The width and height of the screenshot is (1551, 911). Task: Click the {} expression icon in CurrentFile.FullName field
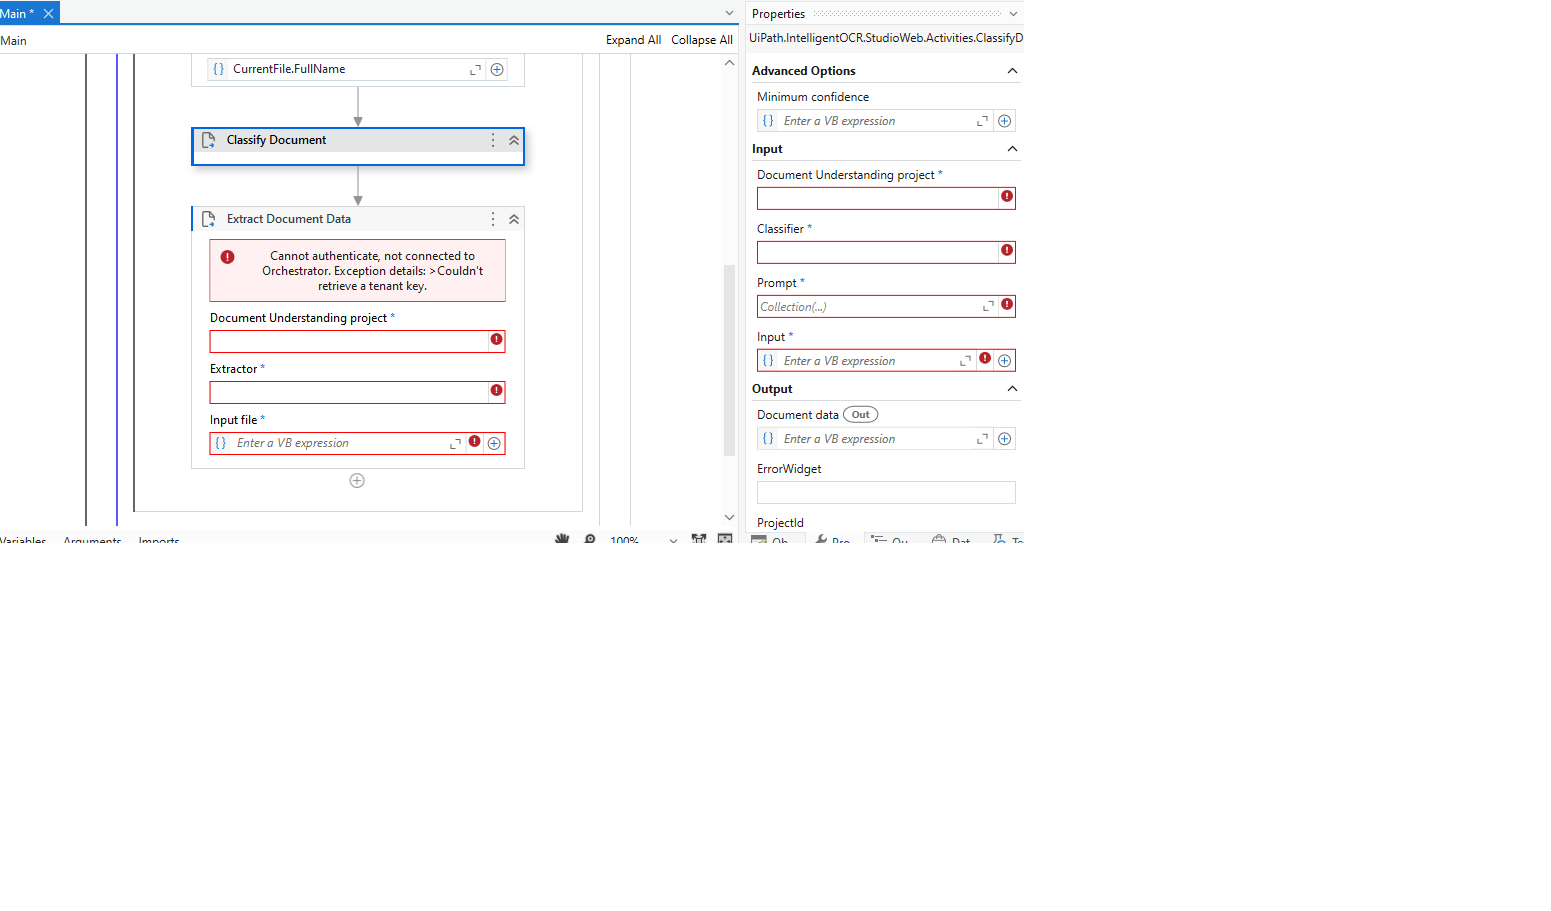(218, 69)
